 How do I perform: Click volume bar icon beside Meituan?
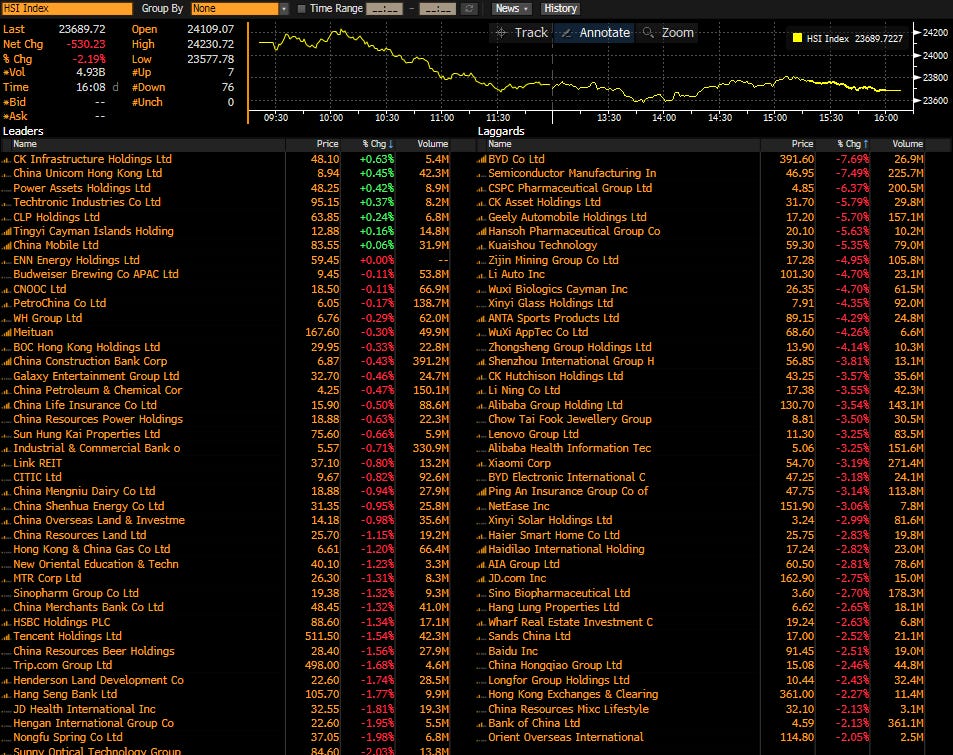(x=6, y=333)
